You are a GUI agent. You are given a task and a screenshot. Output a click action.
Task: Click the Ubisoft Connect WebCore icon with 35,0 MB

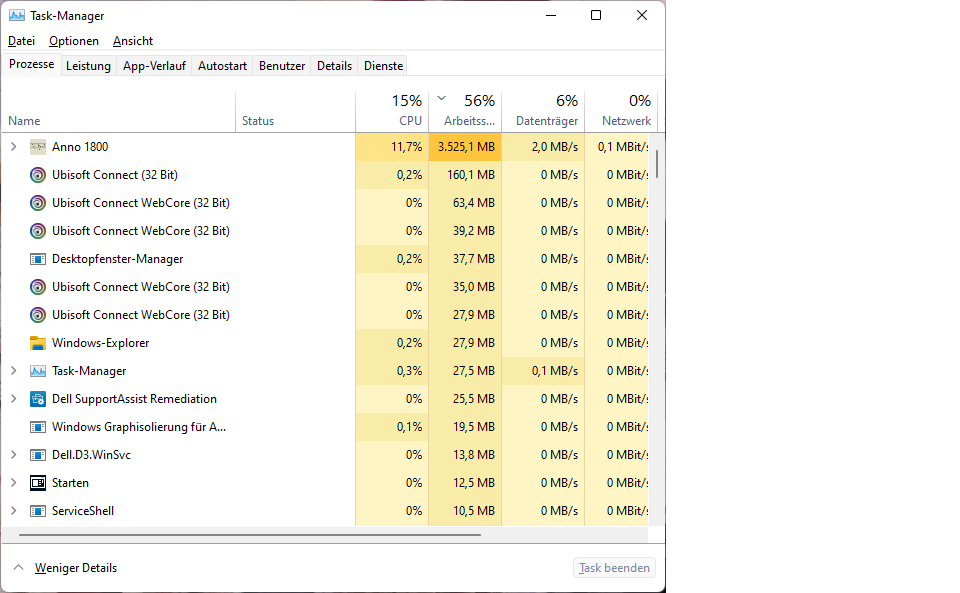(x=38, y=287)
